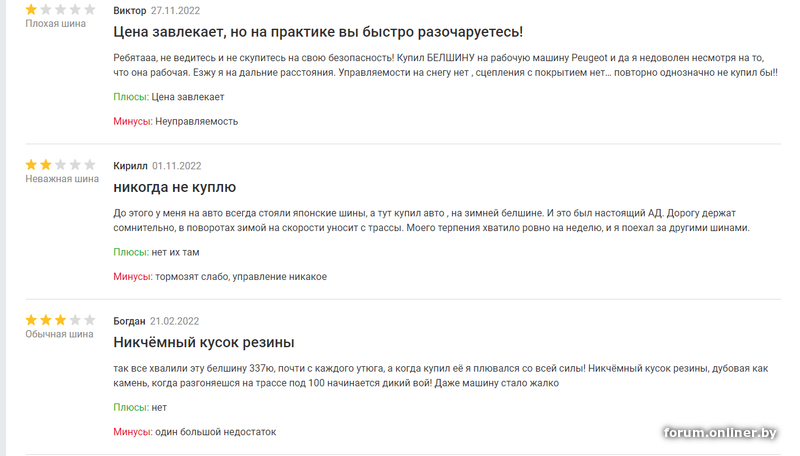Click the second gold star in Кирилл's rating
This screenshot has height=456, width=800.
click(x=46, y=164)
